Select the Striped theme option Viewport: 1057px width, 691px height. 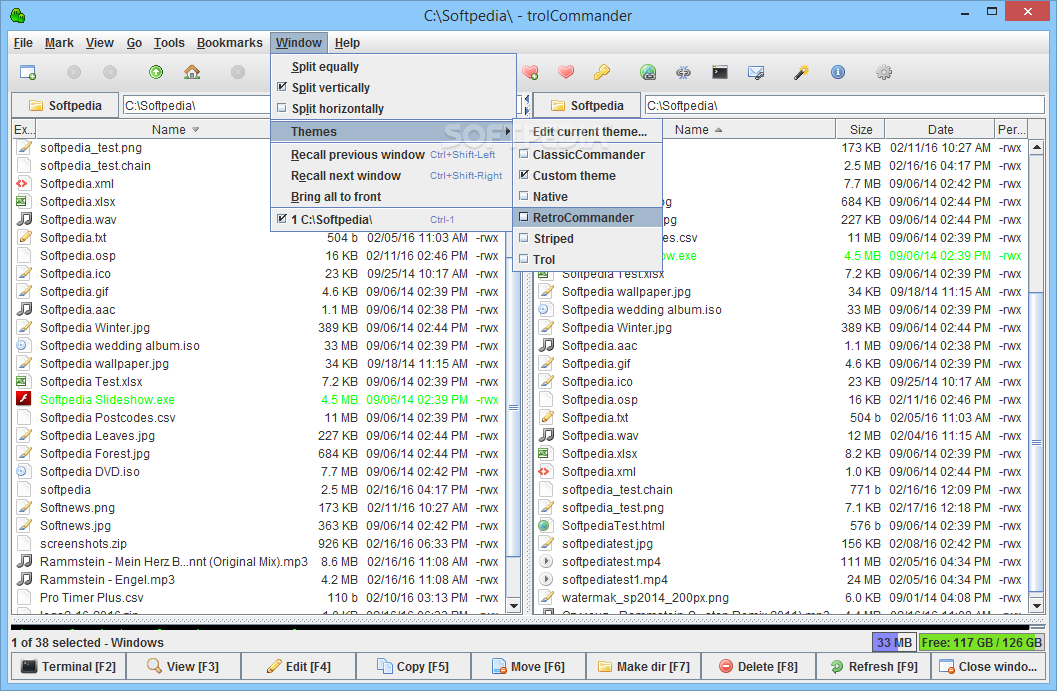pos(587,238)
